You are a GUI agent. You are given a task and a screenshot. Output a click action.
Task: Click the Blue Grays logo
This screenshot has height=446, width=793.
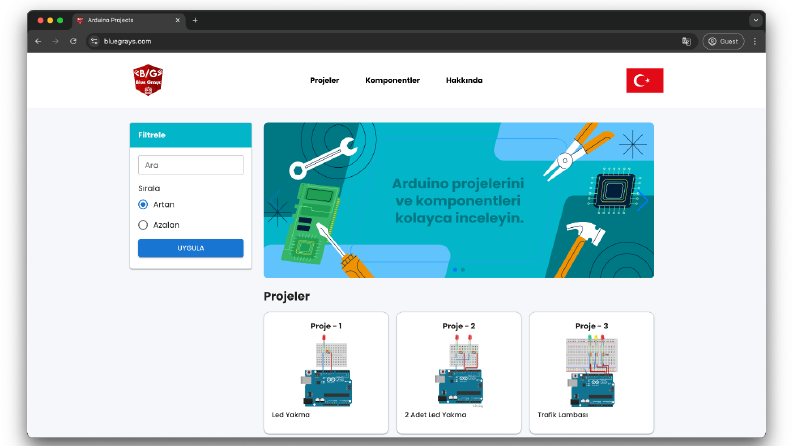148,80
